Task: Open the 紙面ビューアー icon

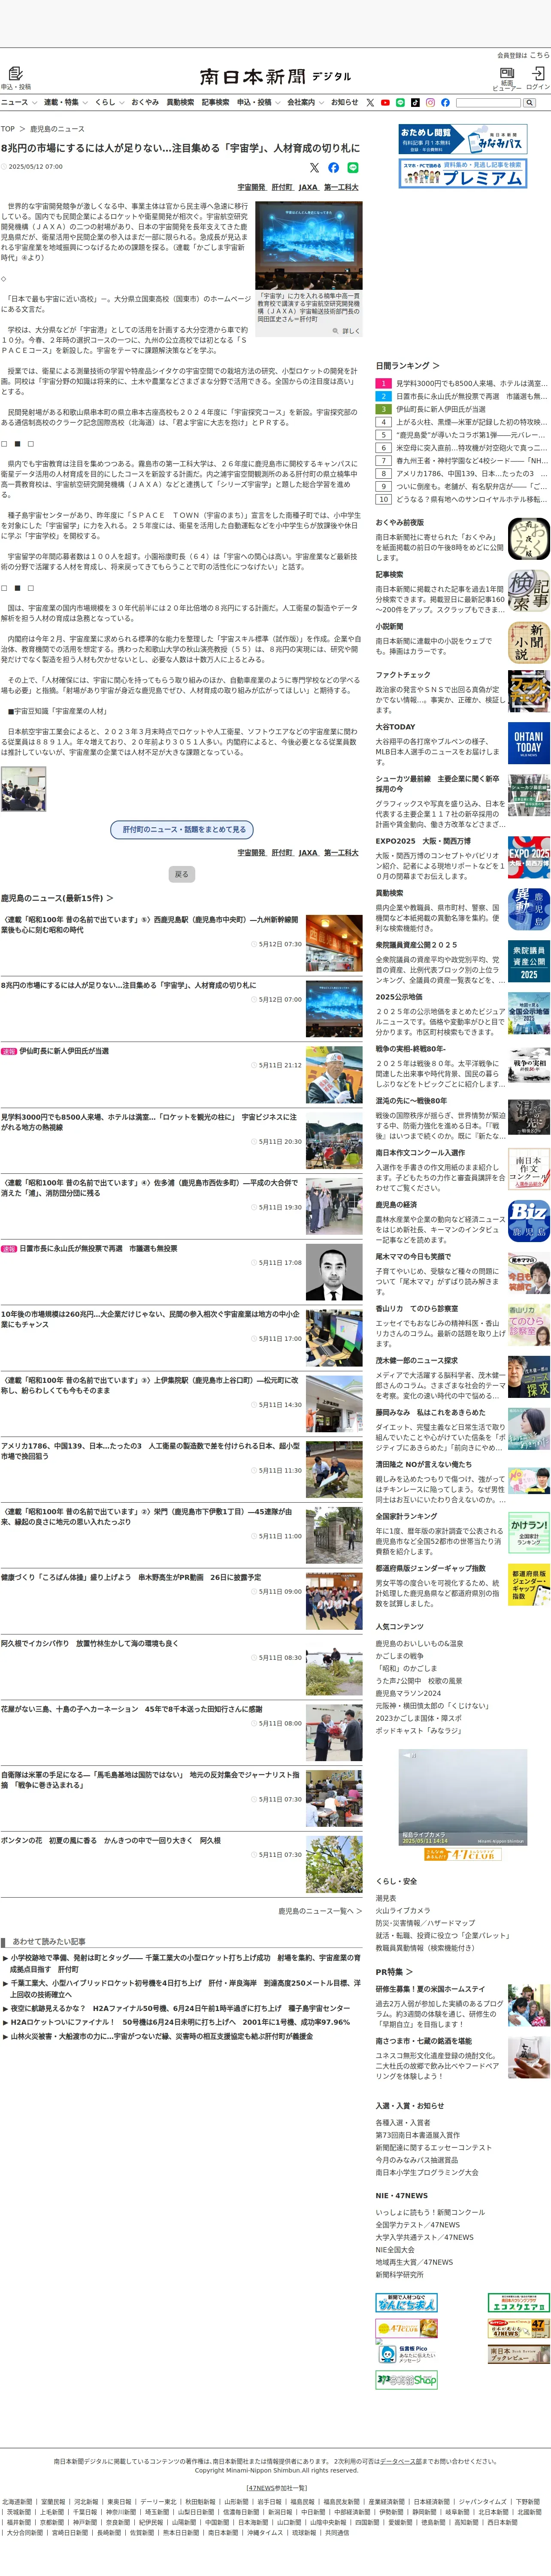Action: click(x=507, y=73)
